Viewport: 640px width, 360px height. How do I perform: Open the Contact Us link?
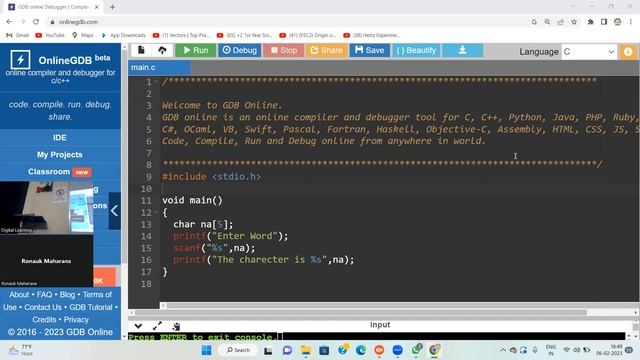click(x=43, y=307)
